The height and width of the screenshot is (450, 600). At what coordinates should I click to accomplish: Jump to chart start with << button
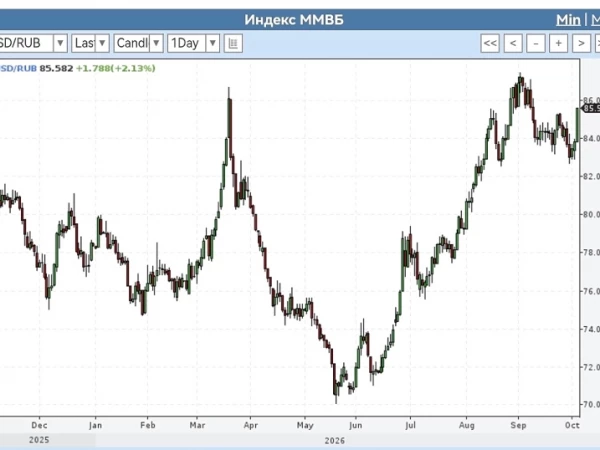tap(490, 43)
